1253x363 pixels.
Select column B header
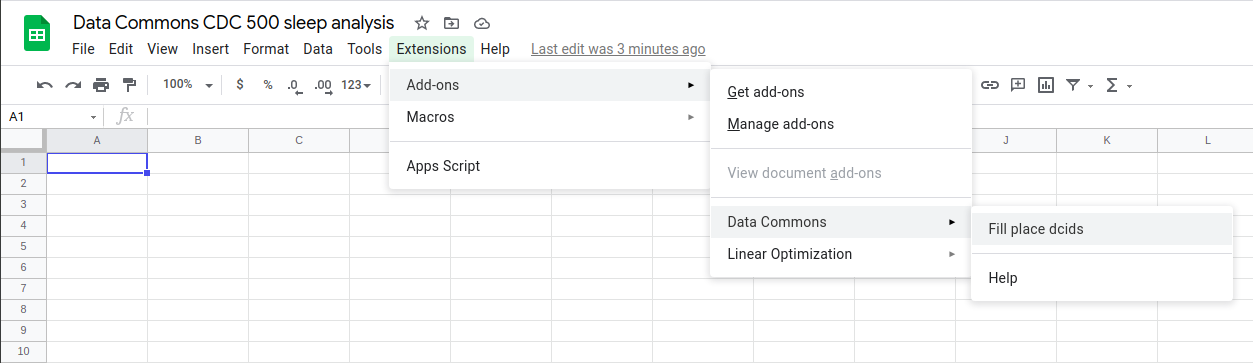198,140
